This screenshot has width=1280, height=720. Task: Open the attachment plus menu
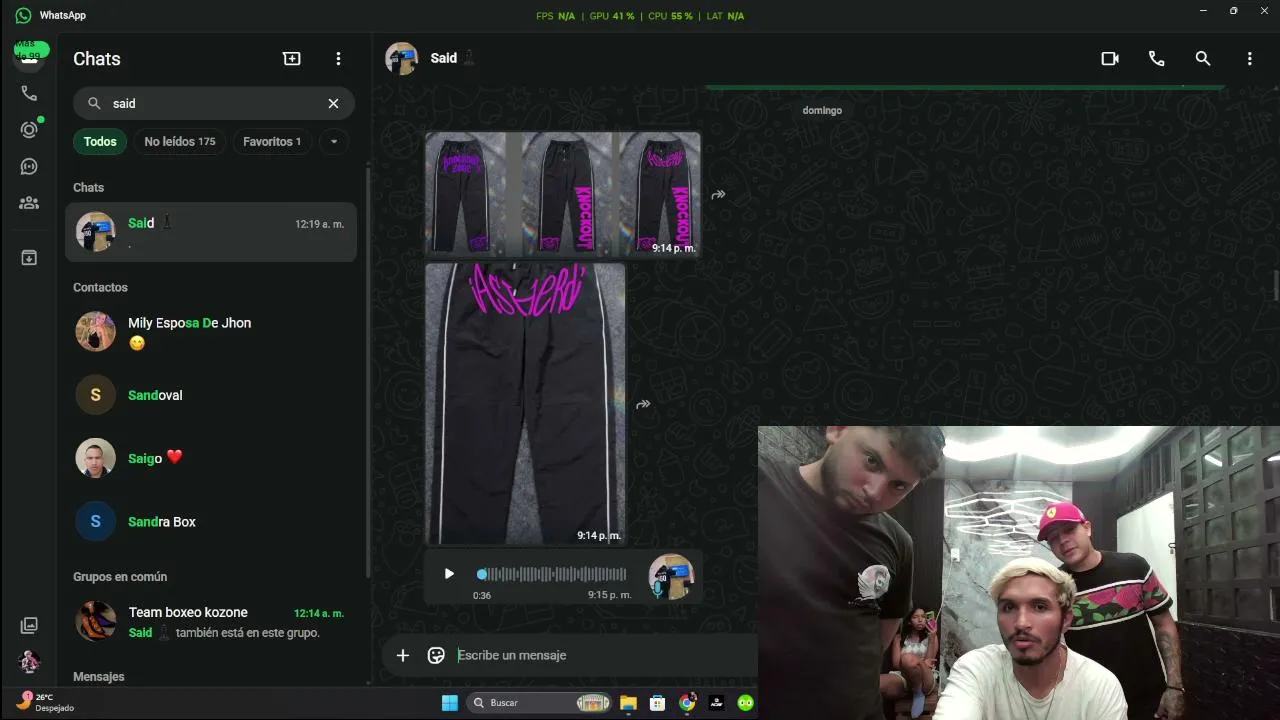coord(403,655)
